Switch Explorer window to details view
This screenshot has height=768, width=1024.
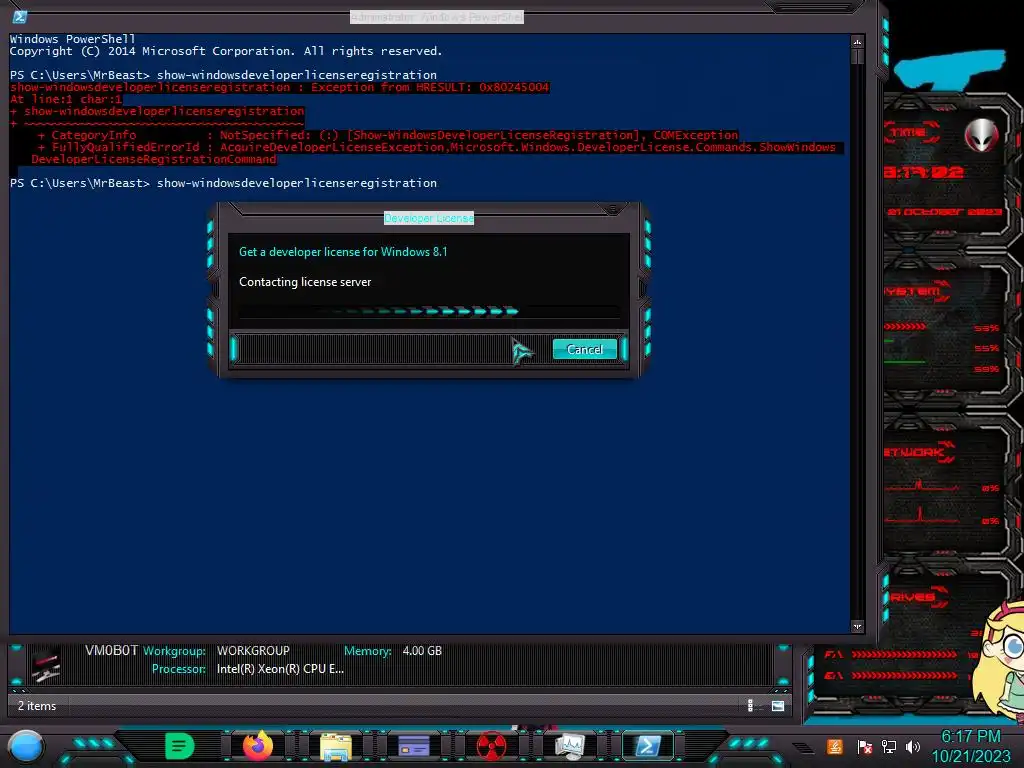pos(750,705)
